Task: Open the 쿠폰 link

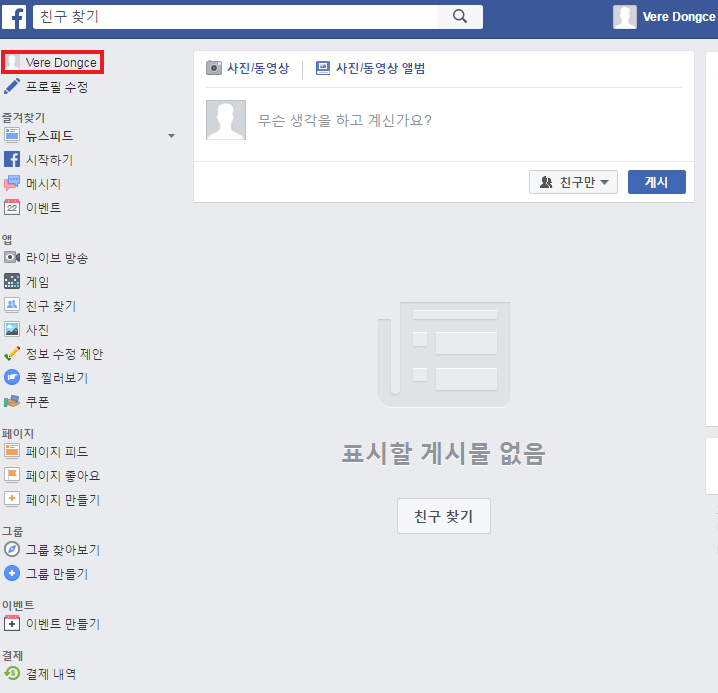Action: pyautogui.click(x=38, y=402)
